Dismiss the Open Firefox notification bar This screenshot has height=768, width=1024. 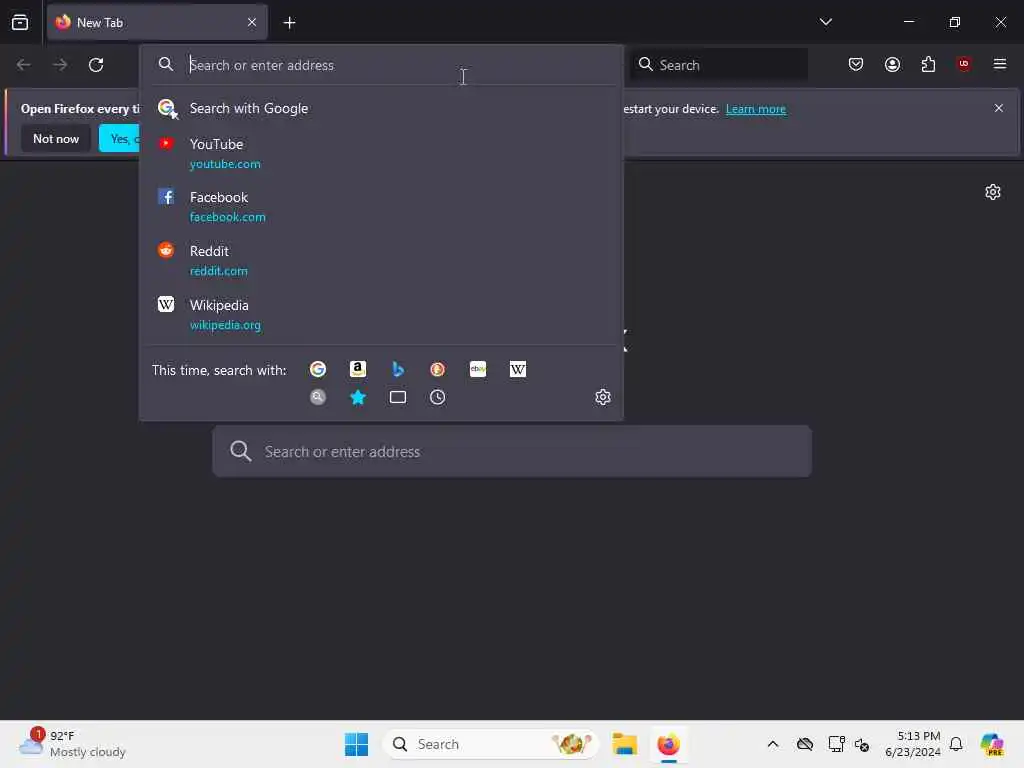coord(999,108)
